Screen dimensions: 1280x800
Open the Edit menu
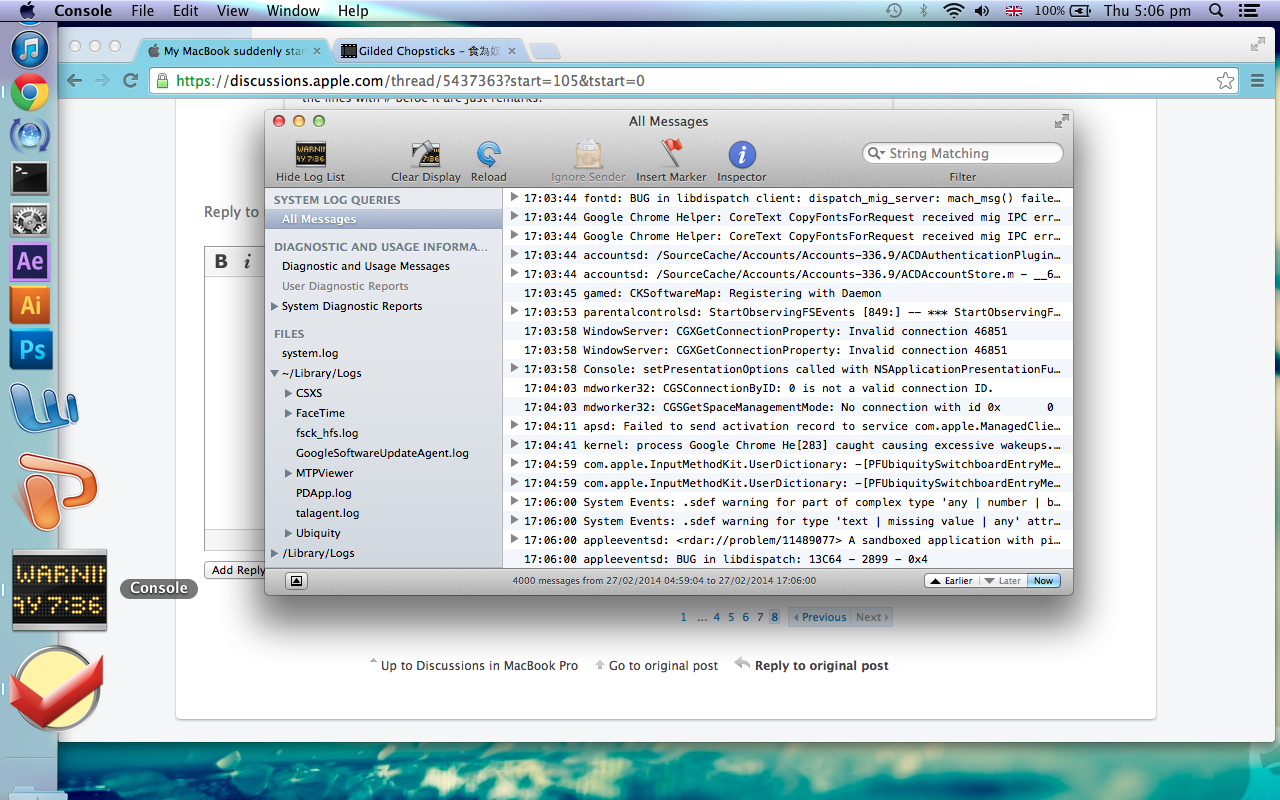[x=185, y=11]
